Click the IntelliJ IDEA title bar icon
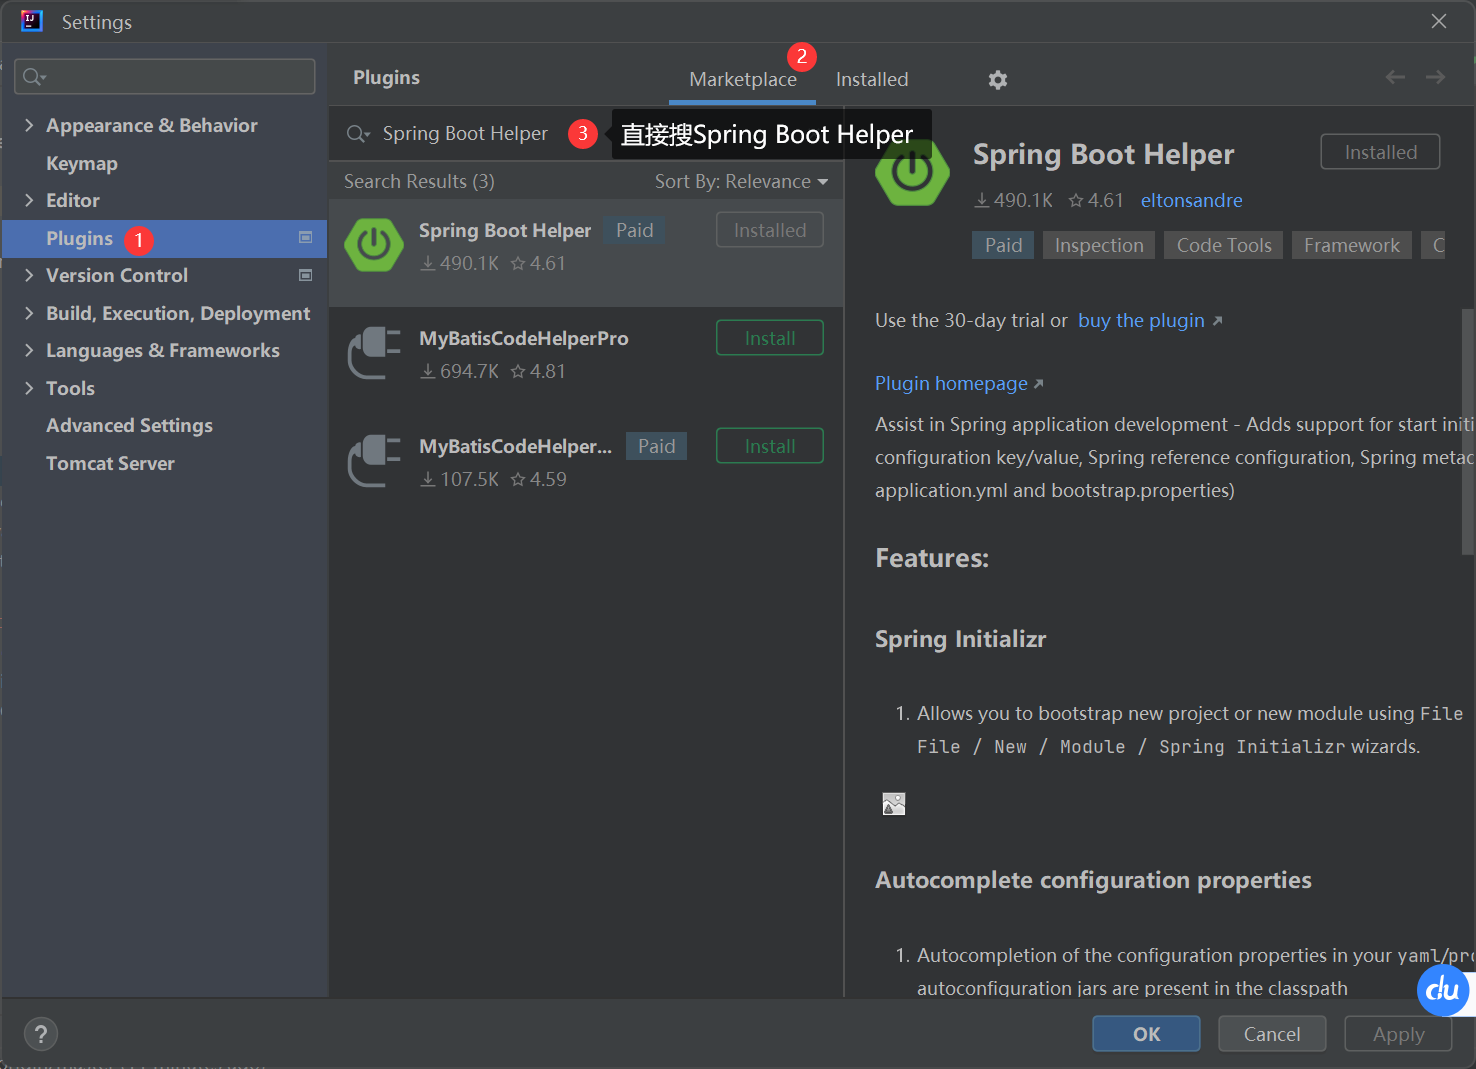 [32, 21]
